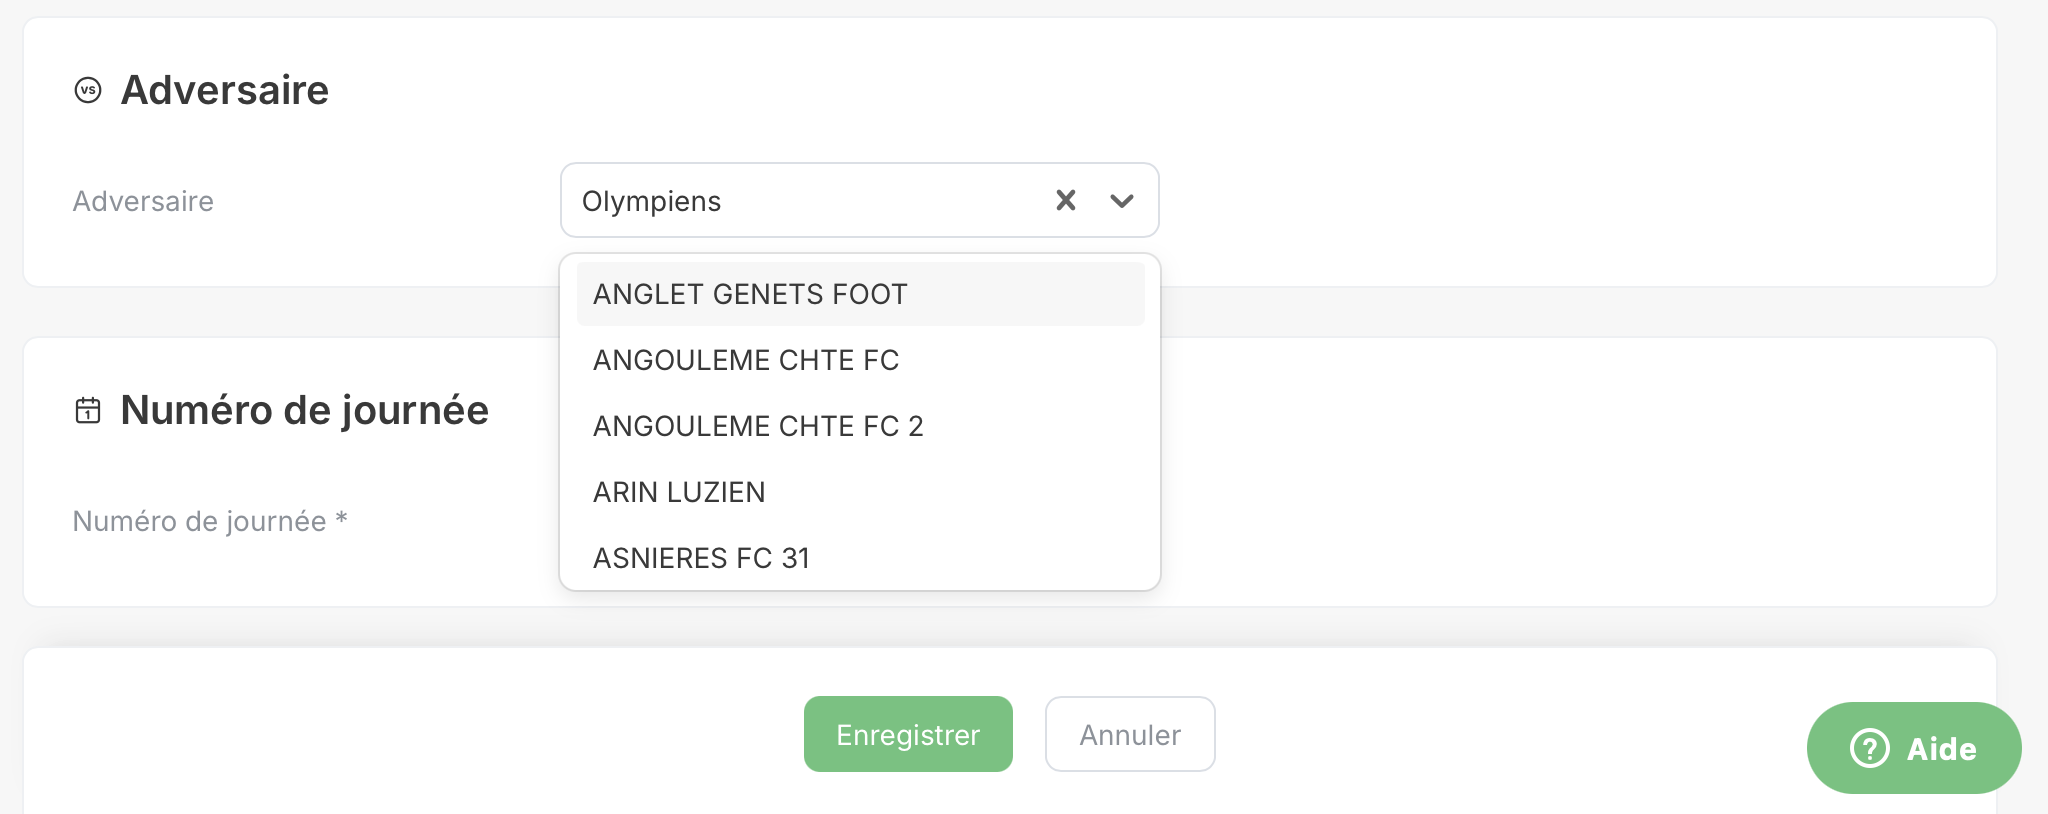This screenshot has height=814, width=2048.
Task: Open help via the Aide label
Action: pos(1941,749)
